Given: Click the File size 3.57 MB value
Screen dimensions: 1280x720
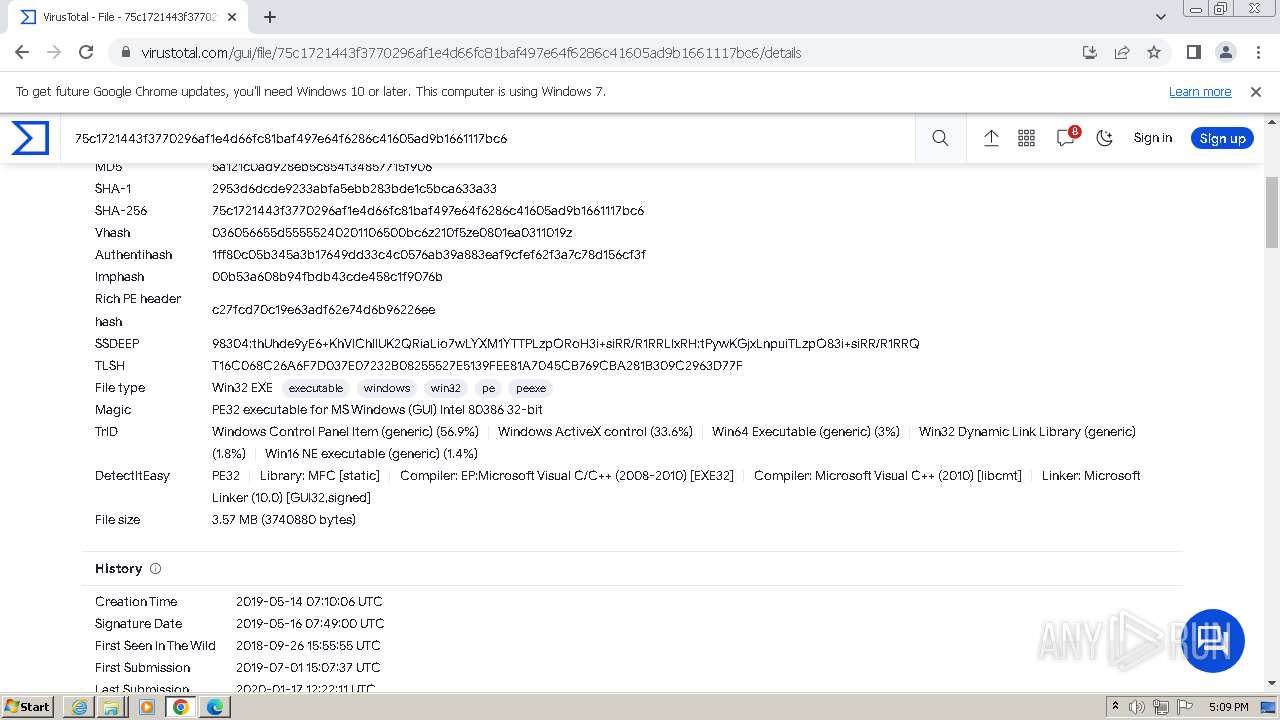Looking at the screenshot, I should point(284,520).
